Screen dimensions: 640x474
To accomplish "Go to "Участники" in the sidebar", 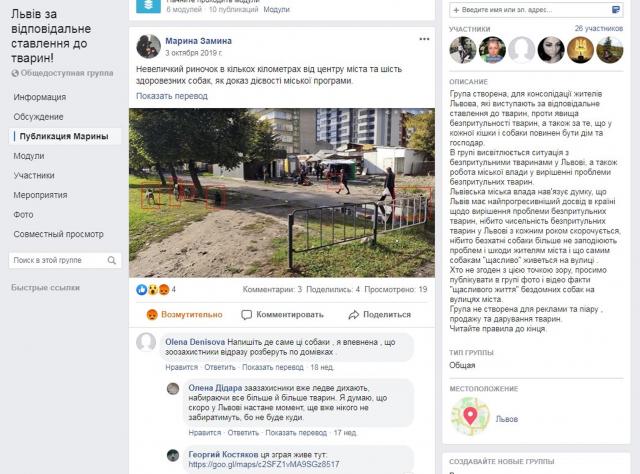I will click(x=34, y=176).
